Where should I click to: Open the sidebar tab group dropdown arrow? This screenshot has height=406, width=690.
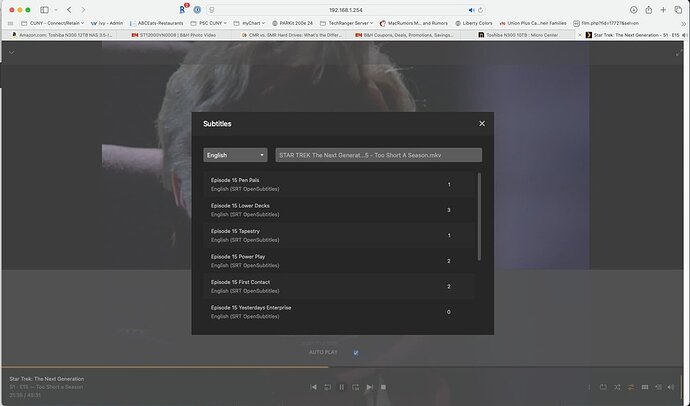(56, 10)
